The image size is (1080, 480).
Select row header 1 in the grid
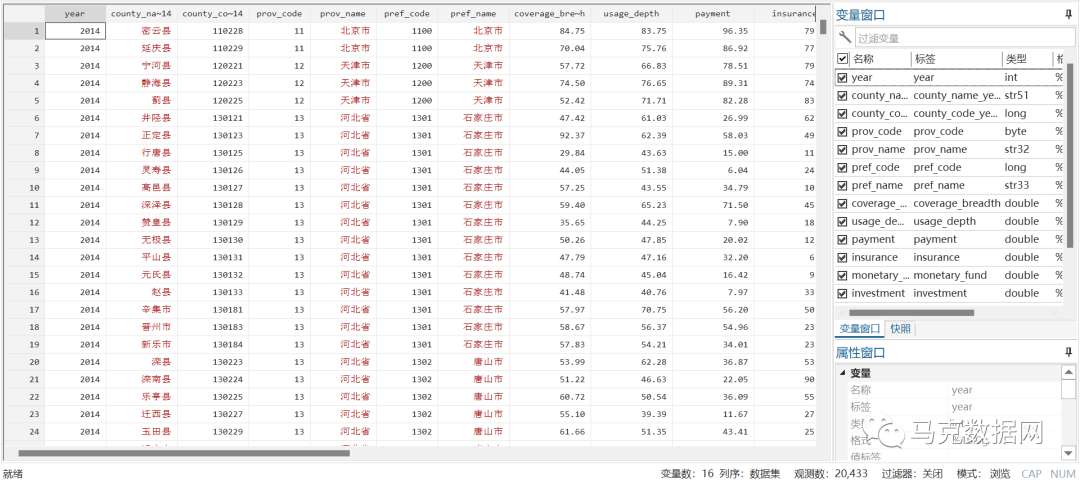click(x=22, y=31)
